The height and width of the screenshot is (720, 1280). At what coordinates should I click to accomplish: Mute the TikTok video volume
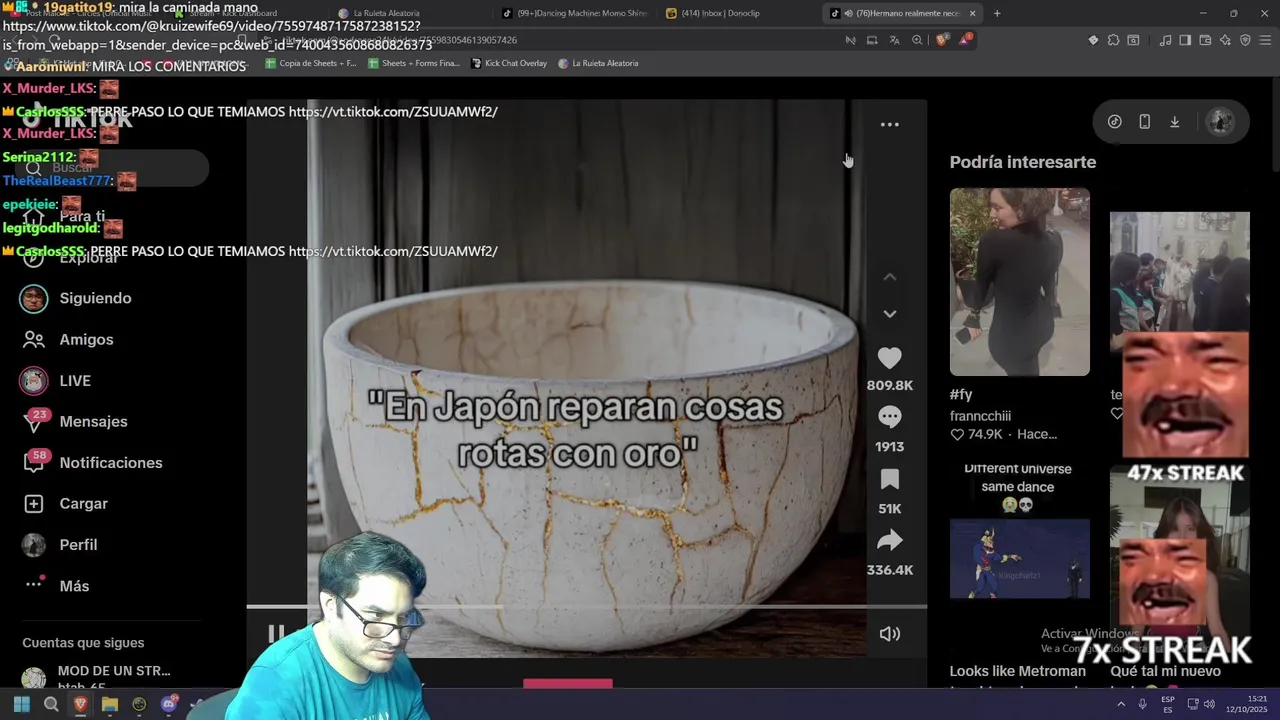889,634
